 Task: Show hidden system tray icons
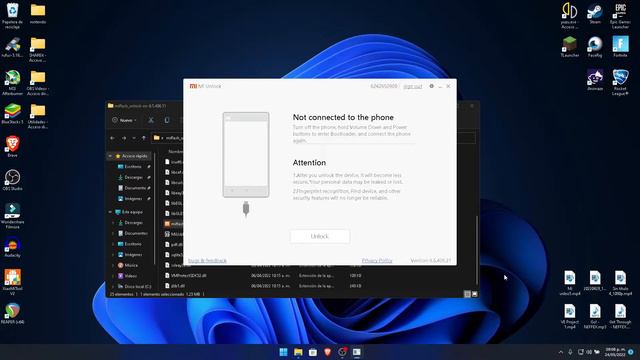(x=560, y=352)
